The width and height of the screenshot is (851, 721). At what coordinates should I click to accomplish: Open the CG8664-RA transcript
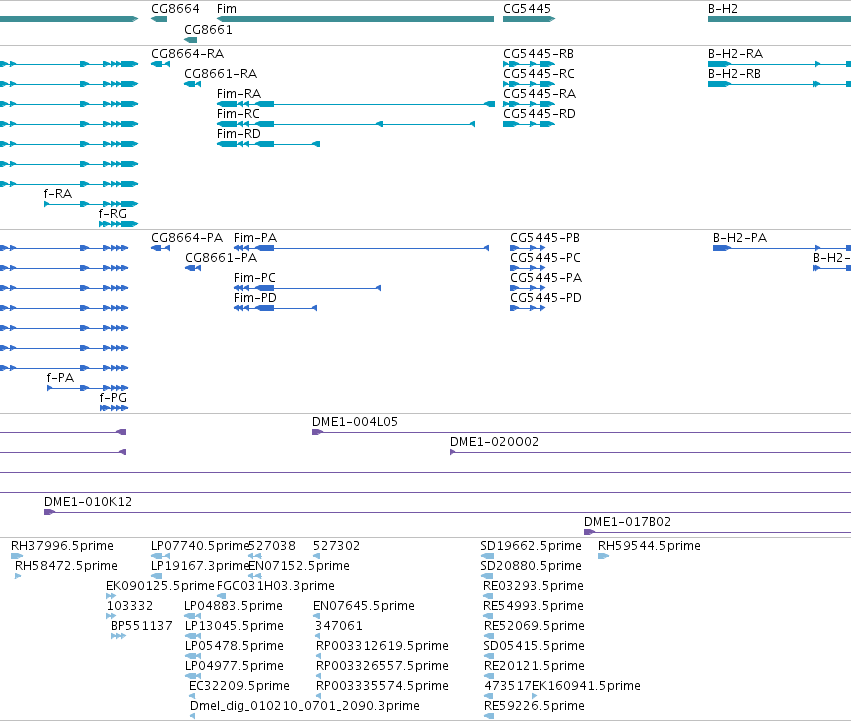click(x=188, y=54)
